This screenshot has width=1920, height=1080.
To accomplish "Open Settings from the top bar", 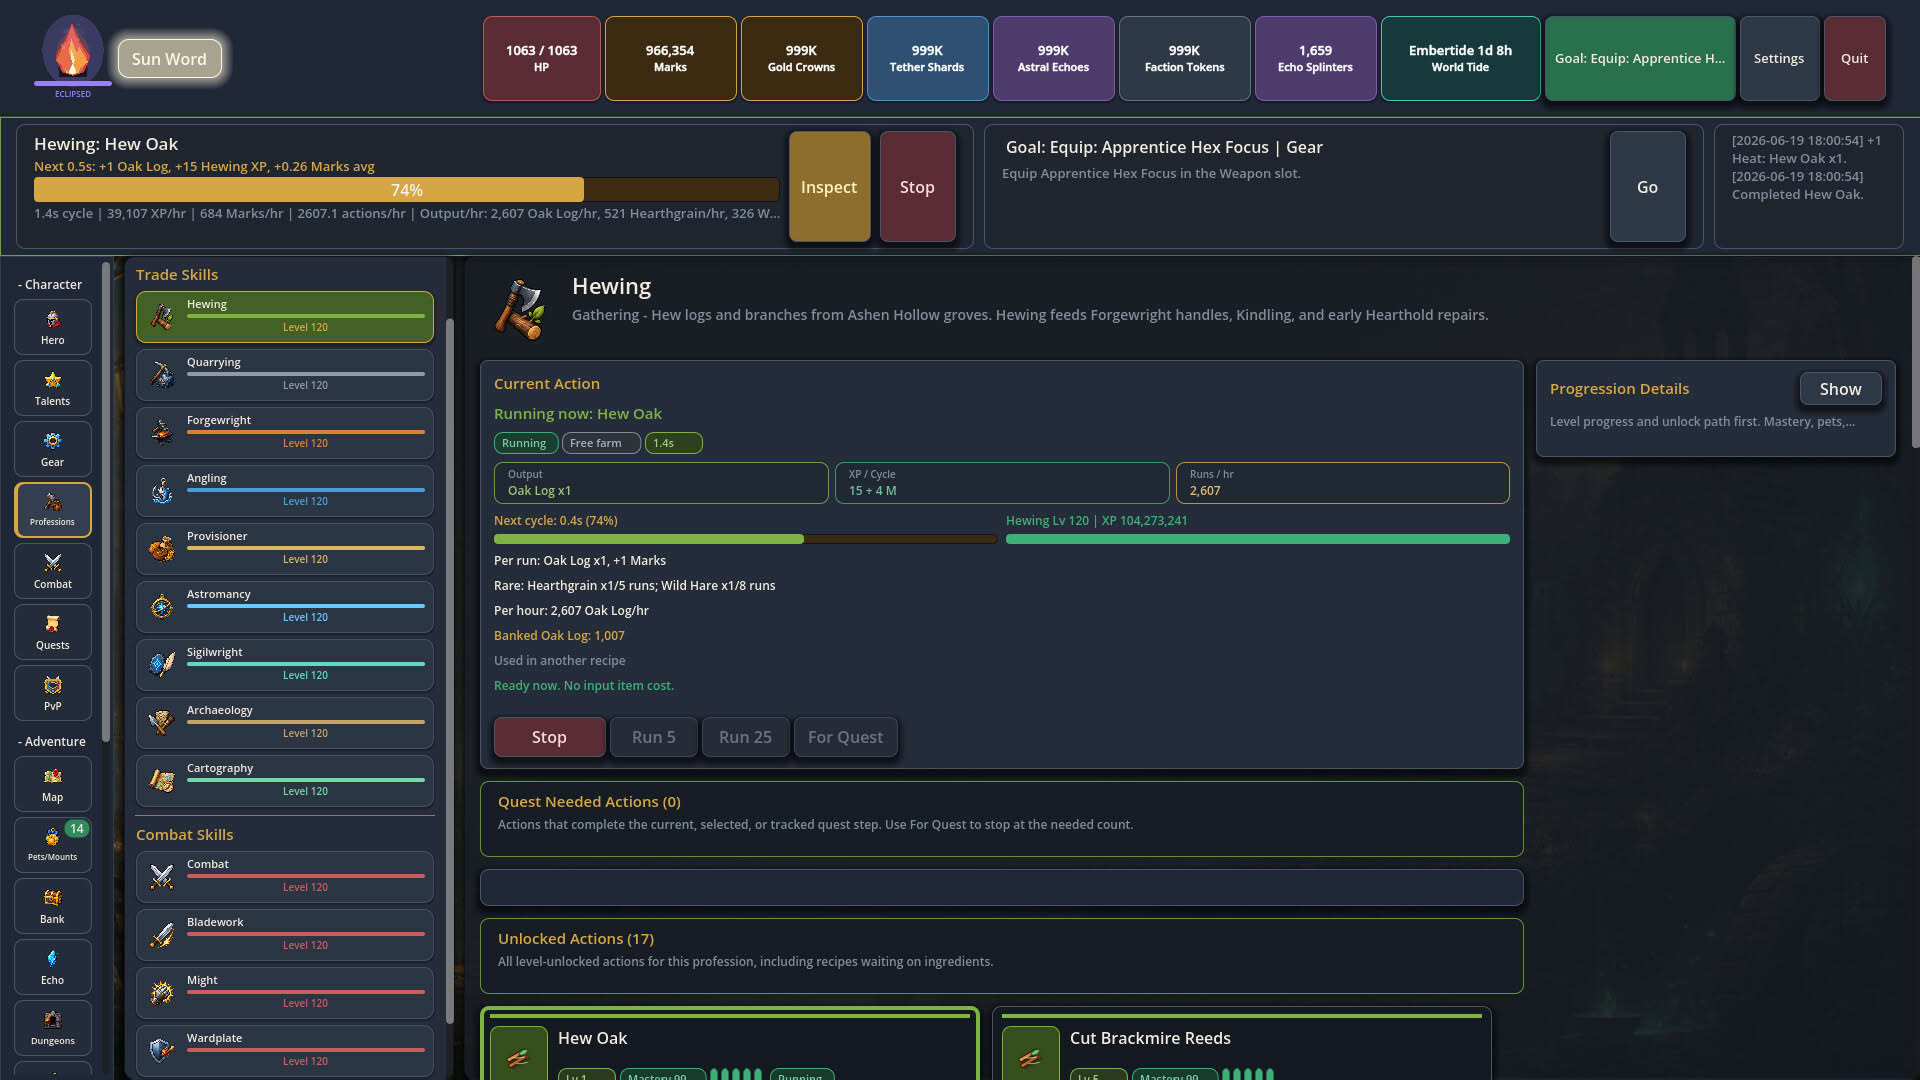I will coord(1779,58).
